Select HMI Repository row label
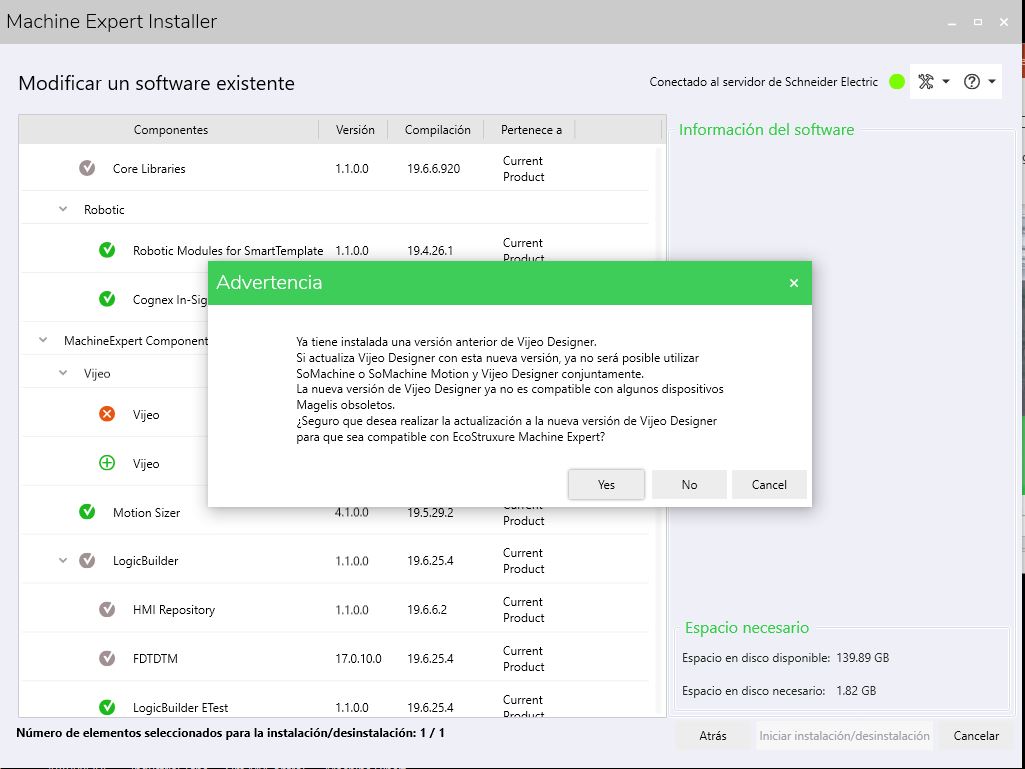1025x769 pixels. 174,610
